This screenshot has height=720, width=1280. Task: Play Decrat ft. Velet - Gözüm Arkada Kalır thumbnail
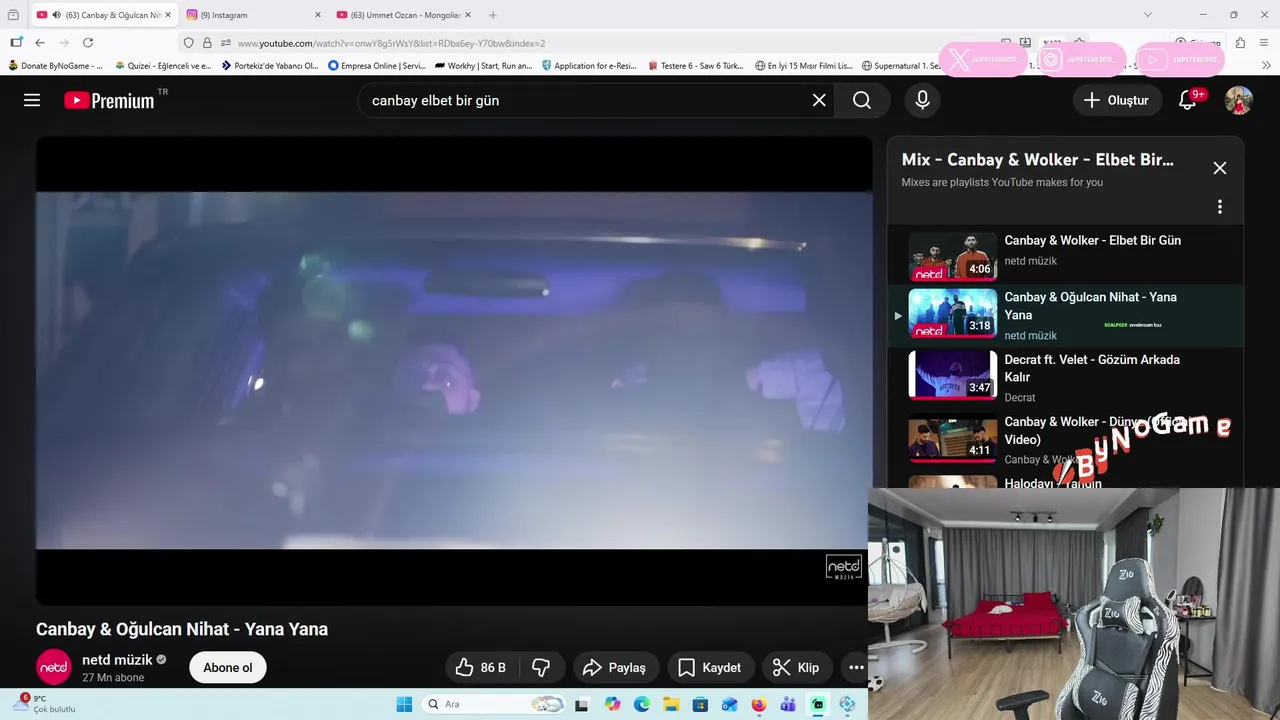click(x=953, y=375)
